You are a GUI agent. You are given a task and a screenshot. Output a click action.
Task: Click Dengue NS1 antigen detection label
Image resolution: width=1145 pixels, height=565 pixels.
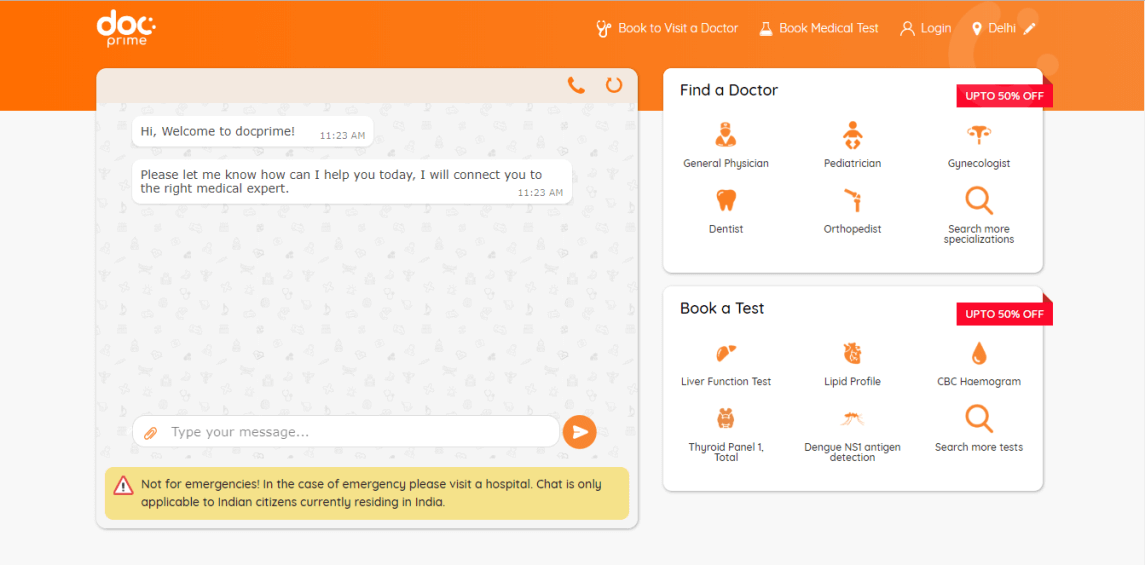coord(852,453)
